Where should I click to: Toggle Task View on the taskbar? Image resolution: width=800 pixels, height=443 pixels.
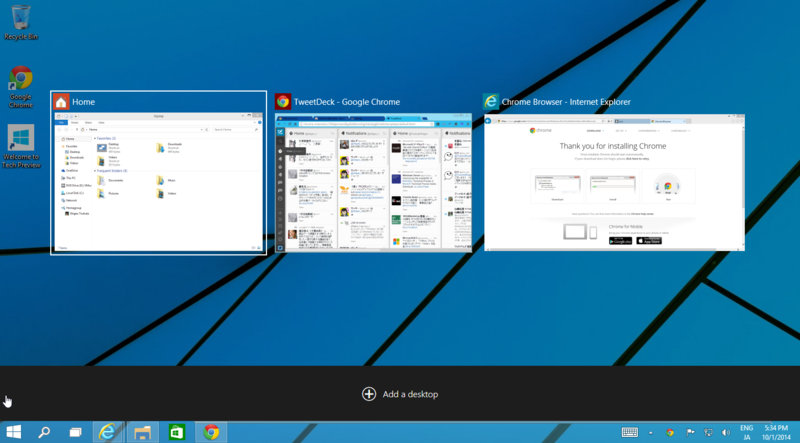76,432
